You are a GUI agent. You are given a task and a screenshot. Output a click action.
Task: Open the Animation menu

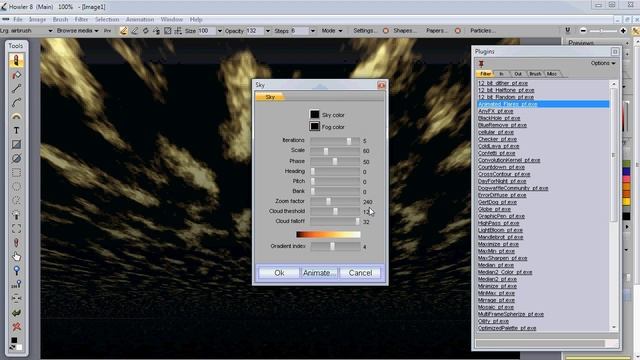[x=140, y=19]
